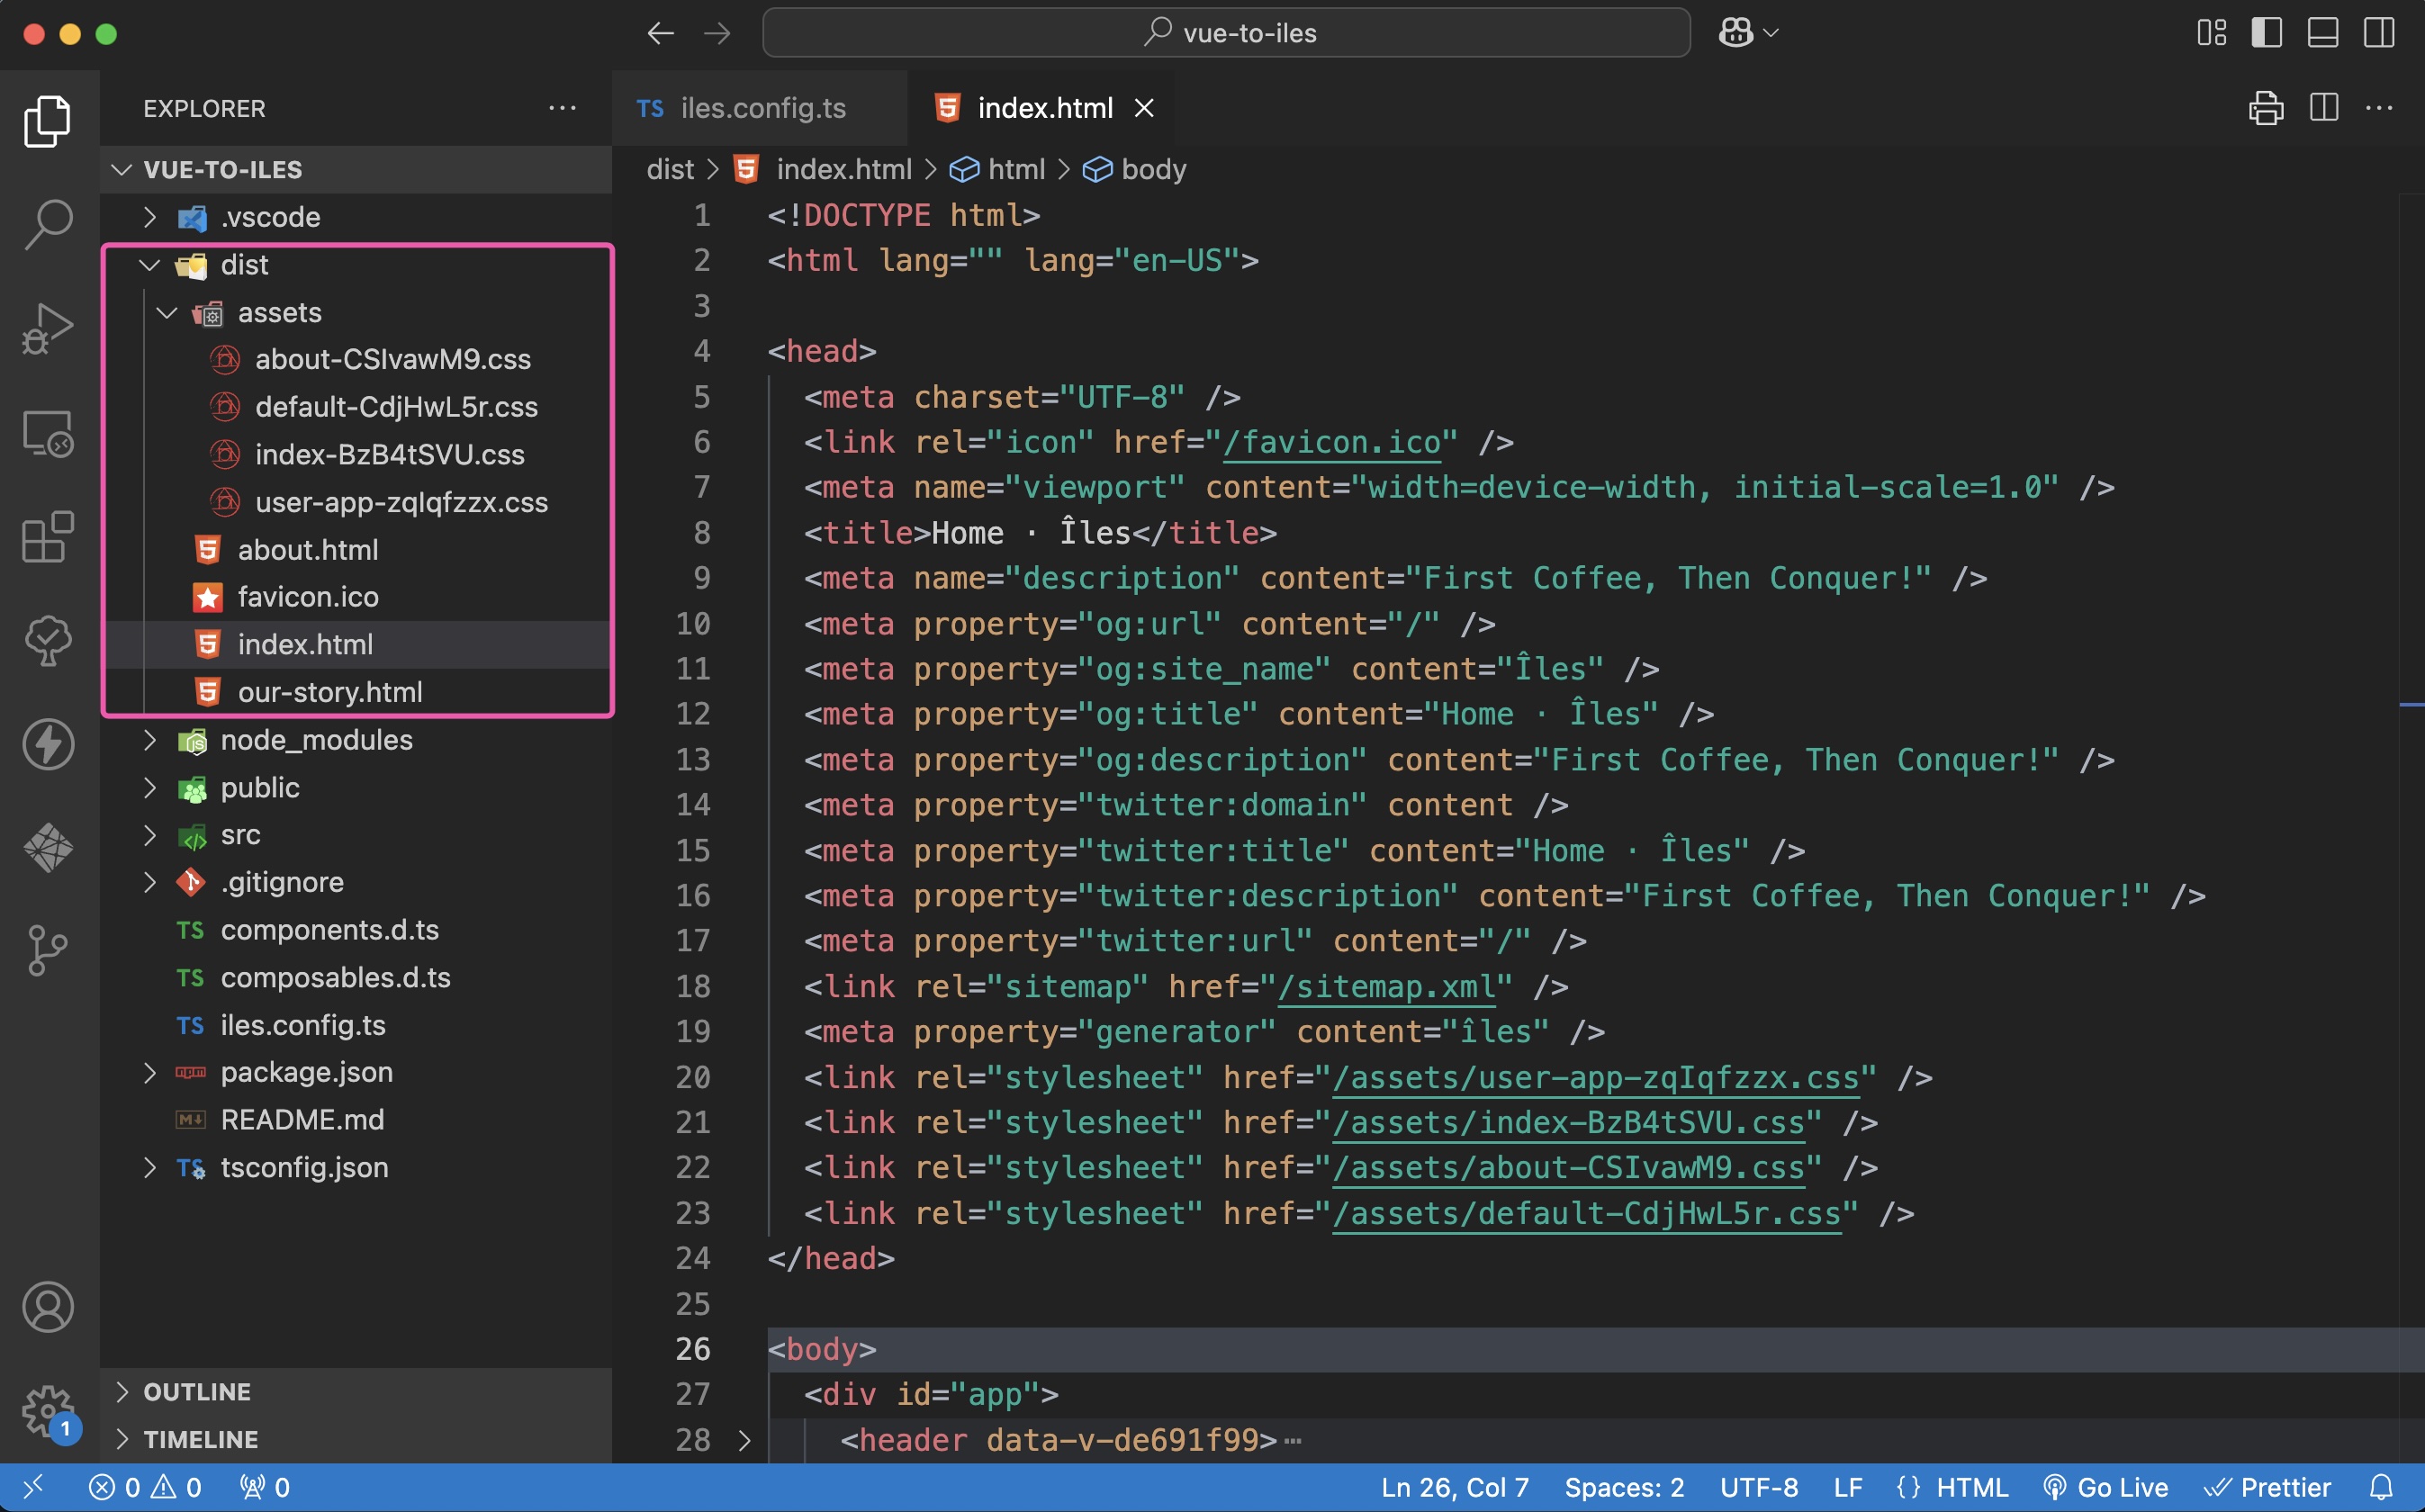Screen dimensions: 2425x1512
Task: Click the print icon in editor toolbar
Action: pos(2266,107)
